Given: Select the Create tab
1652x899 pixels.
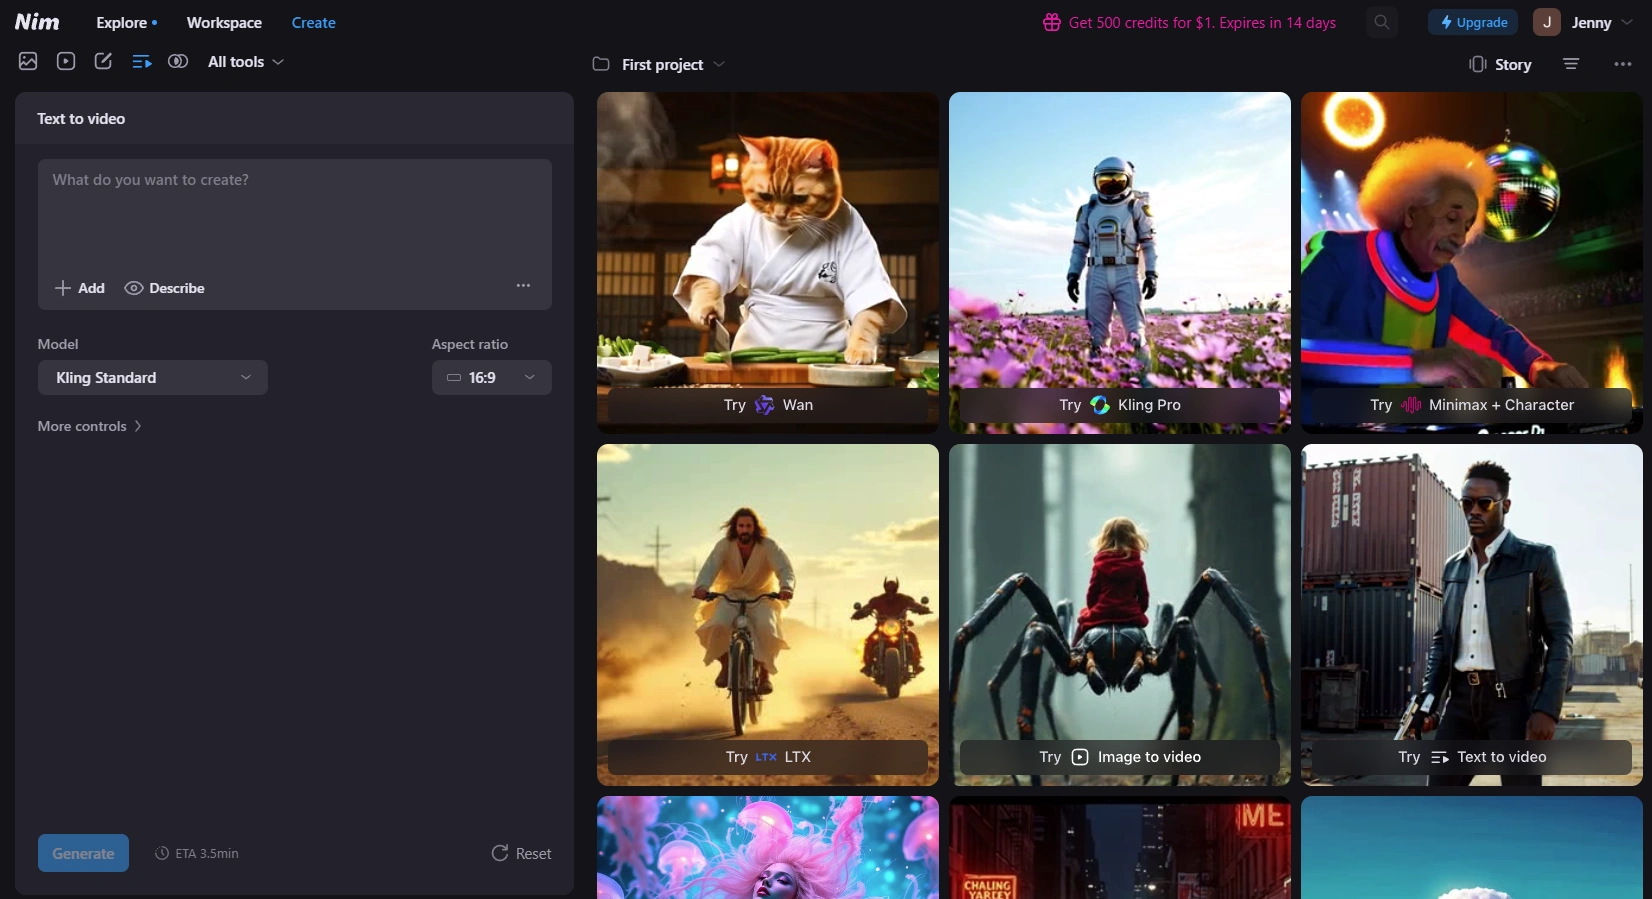Looking at the screenshot, I should click(x=314, y=22).
